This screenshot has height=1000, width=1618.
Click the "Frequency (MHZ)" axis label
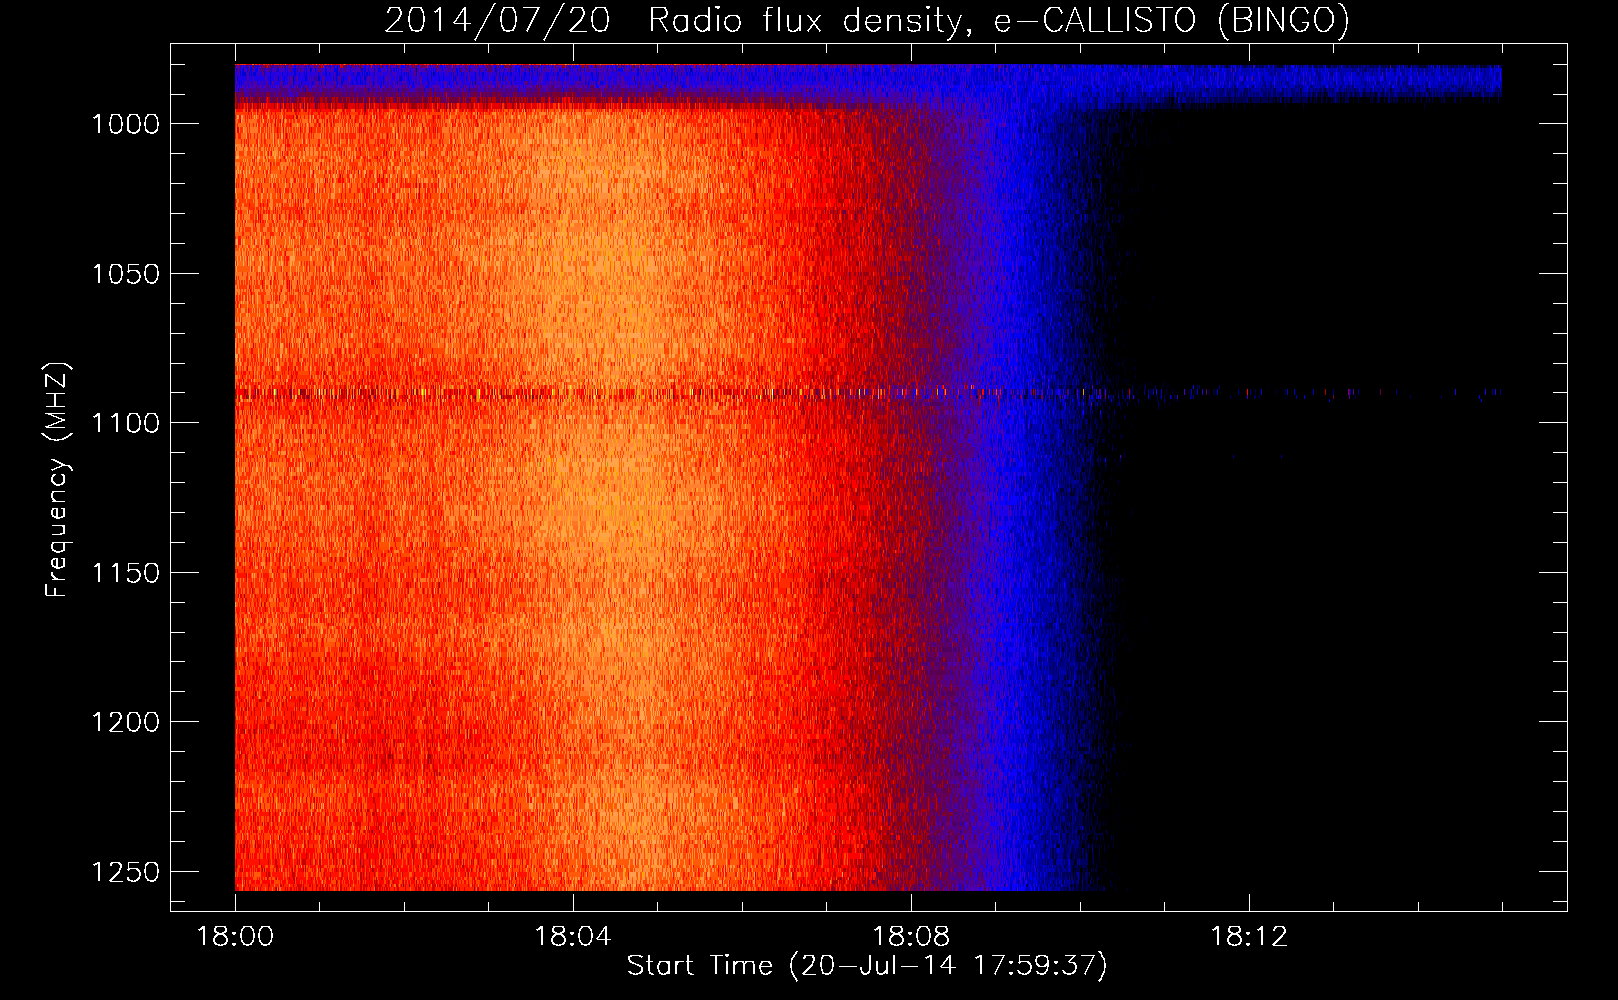click(x=57, y=480)
